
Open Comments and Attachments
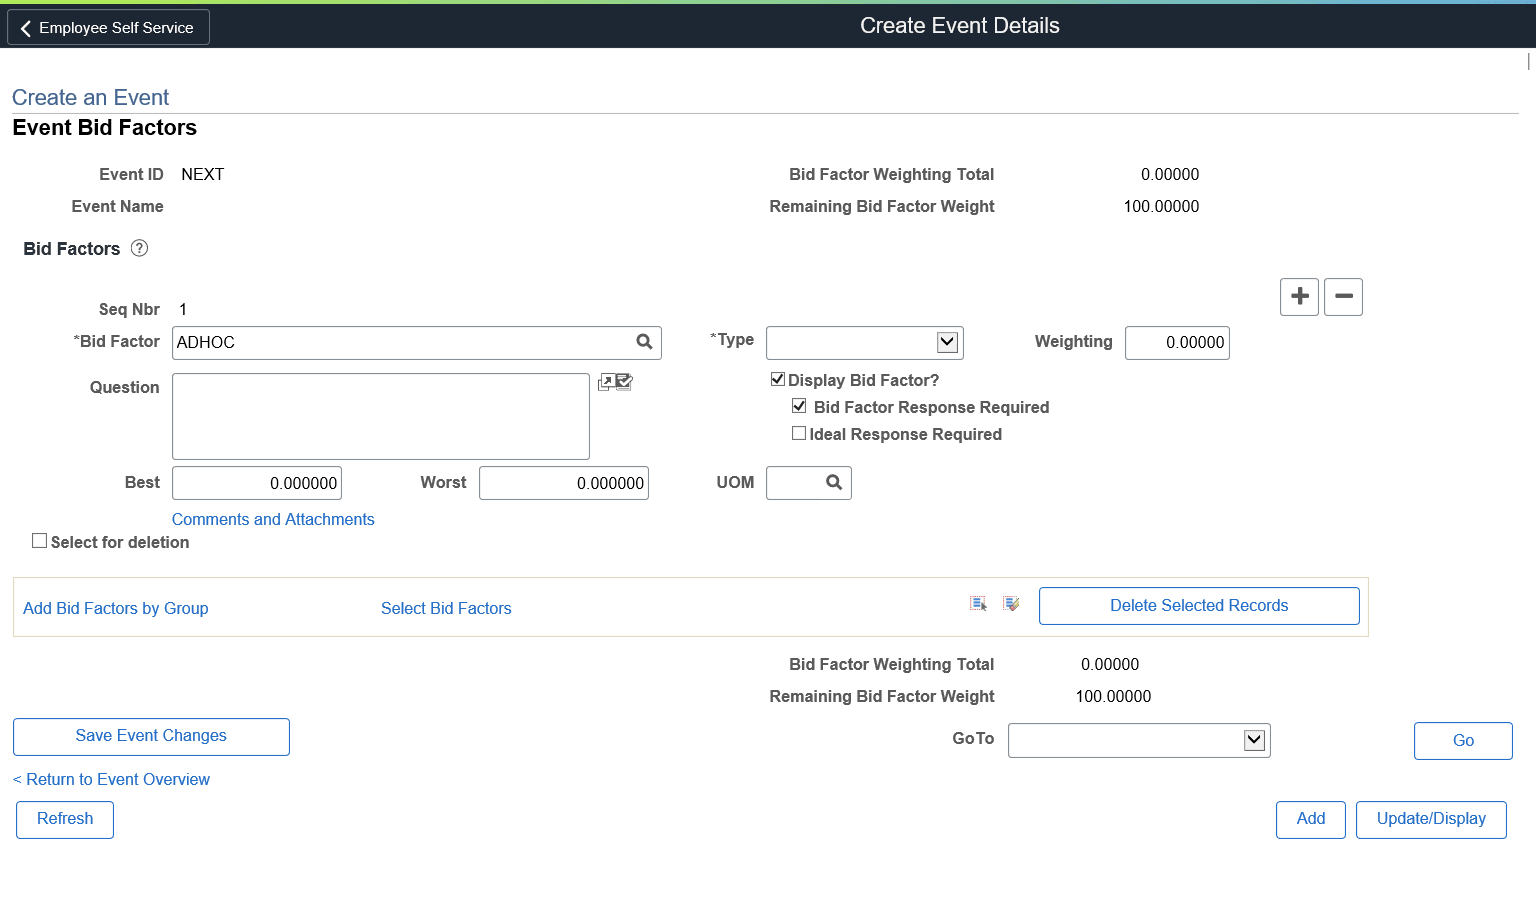(272, 519)
